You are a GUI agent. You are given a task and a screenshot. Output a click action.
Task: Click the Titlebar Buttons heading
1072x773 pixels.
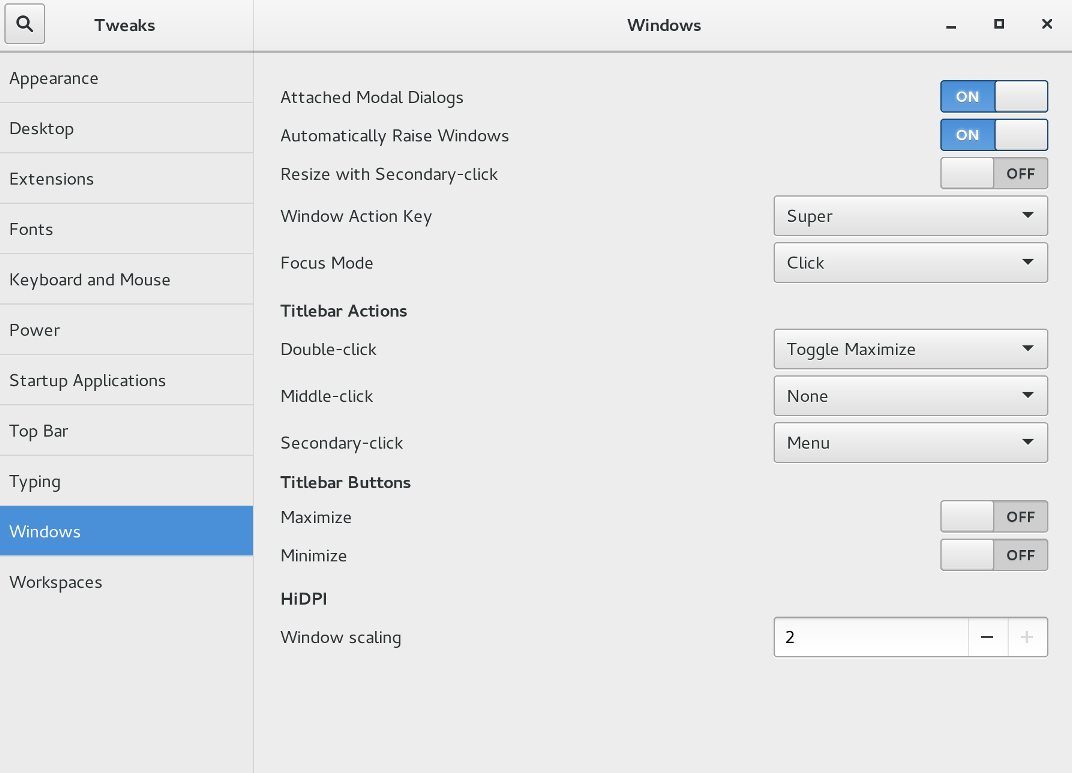click(x=345, y=483)
